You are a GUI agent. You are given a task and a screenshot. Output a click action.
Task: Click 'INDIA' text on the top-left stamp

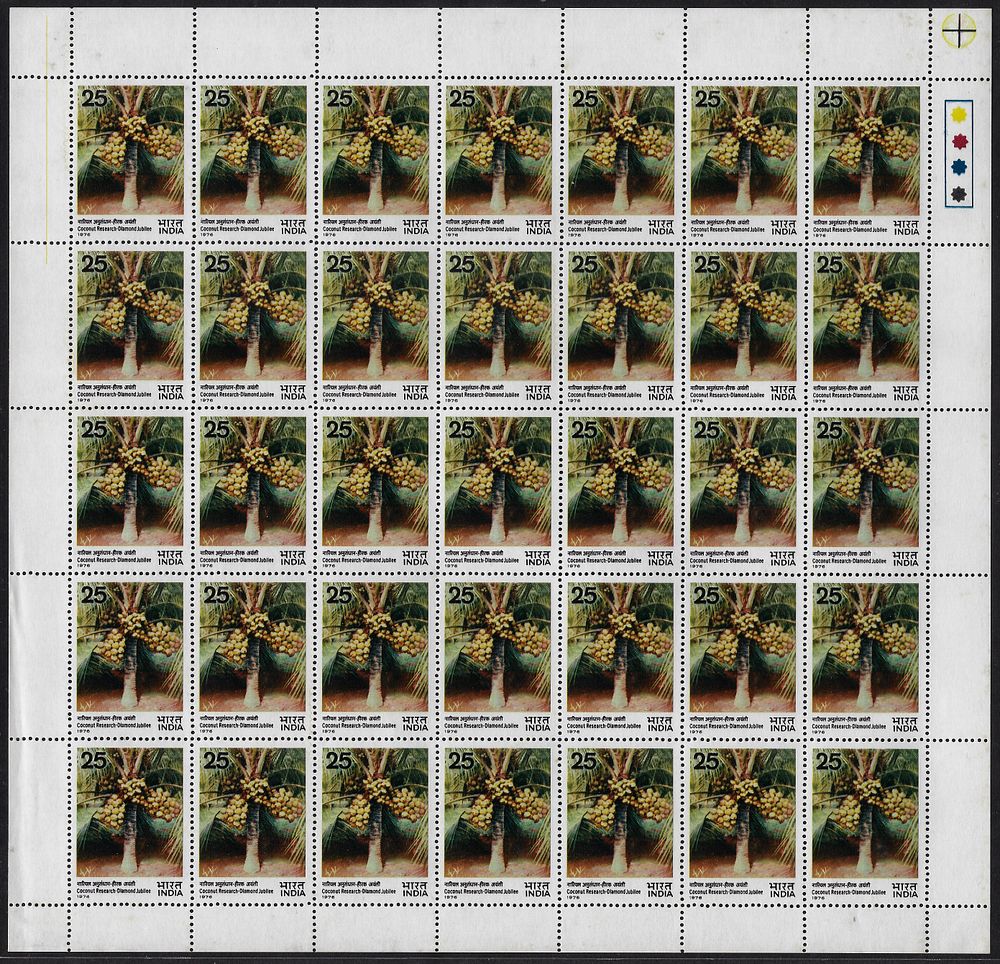[x=170, y=231]
